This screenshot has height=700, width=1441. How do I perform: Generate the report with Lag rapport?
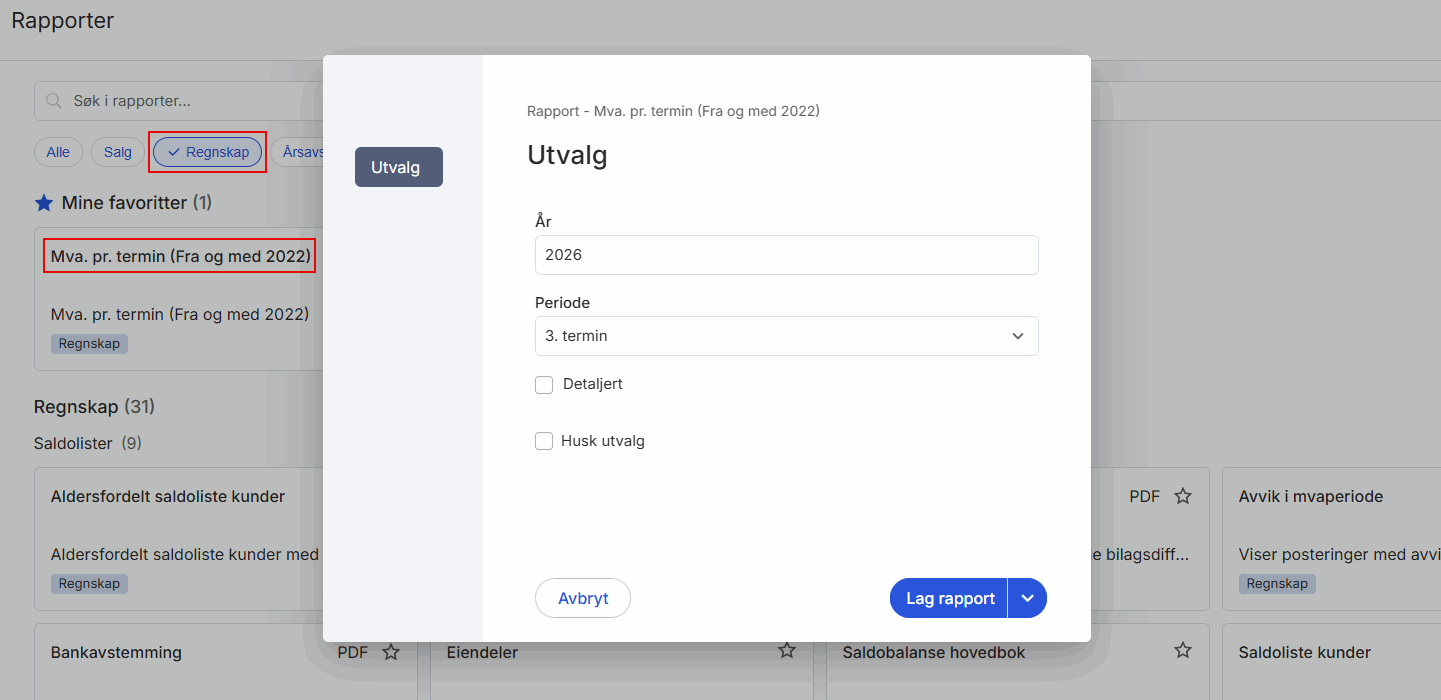pos(950,598)
